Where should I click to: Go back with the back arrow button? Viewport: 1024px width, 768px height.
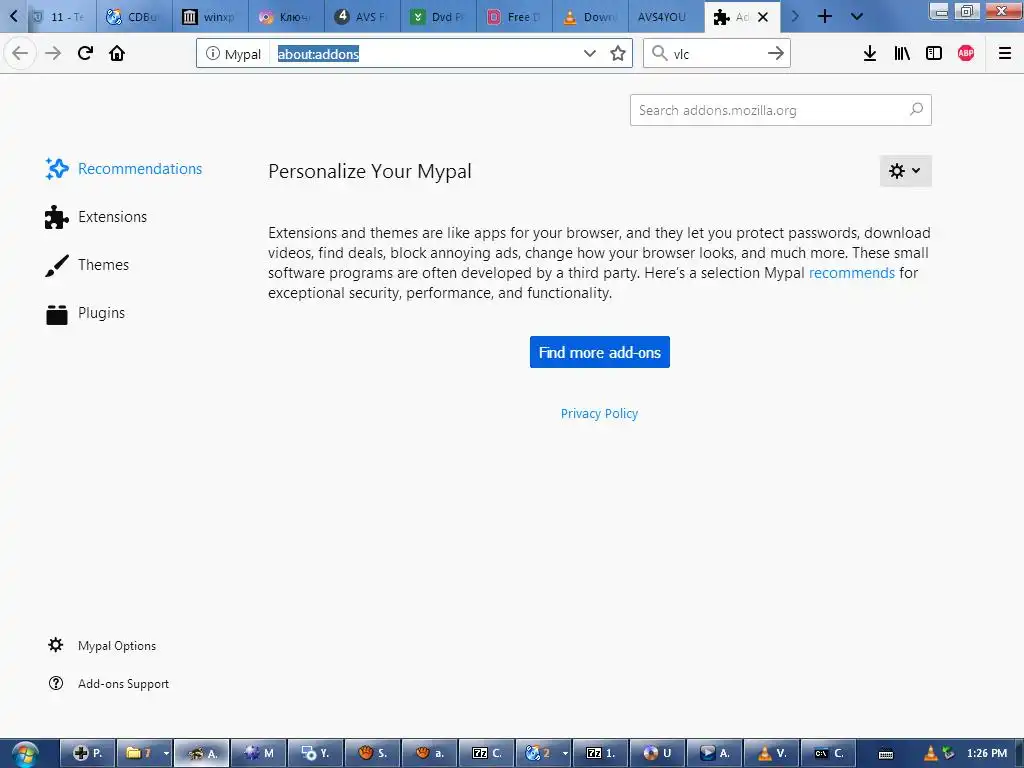click(x=20, y=54)
